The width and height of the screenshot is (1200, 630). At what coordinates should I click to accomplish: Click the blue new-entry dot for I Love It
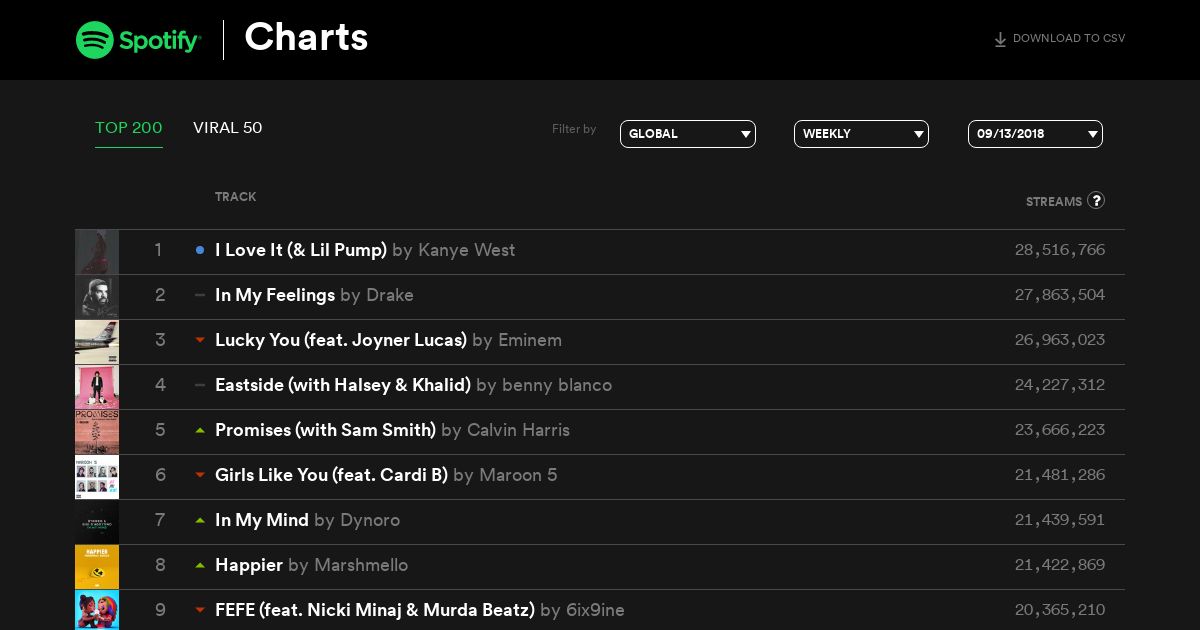tap(200, 250)
